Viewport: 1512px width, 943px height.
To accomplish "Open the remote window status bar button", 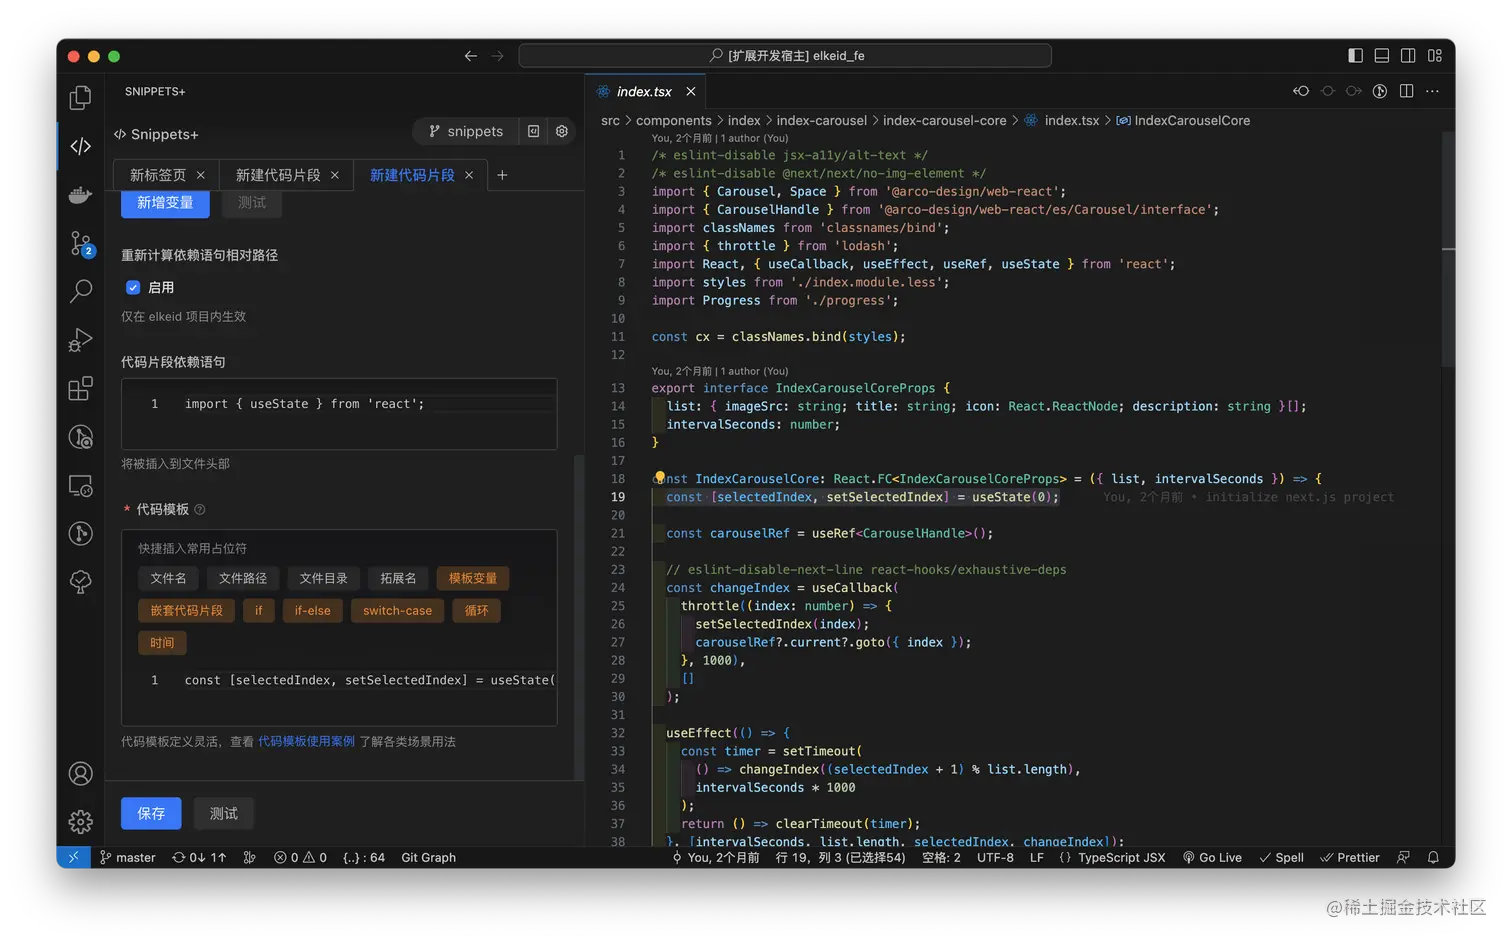I will pos(73,858).
